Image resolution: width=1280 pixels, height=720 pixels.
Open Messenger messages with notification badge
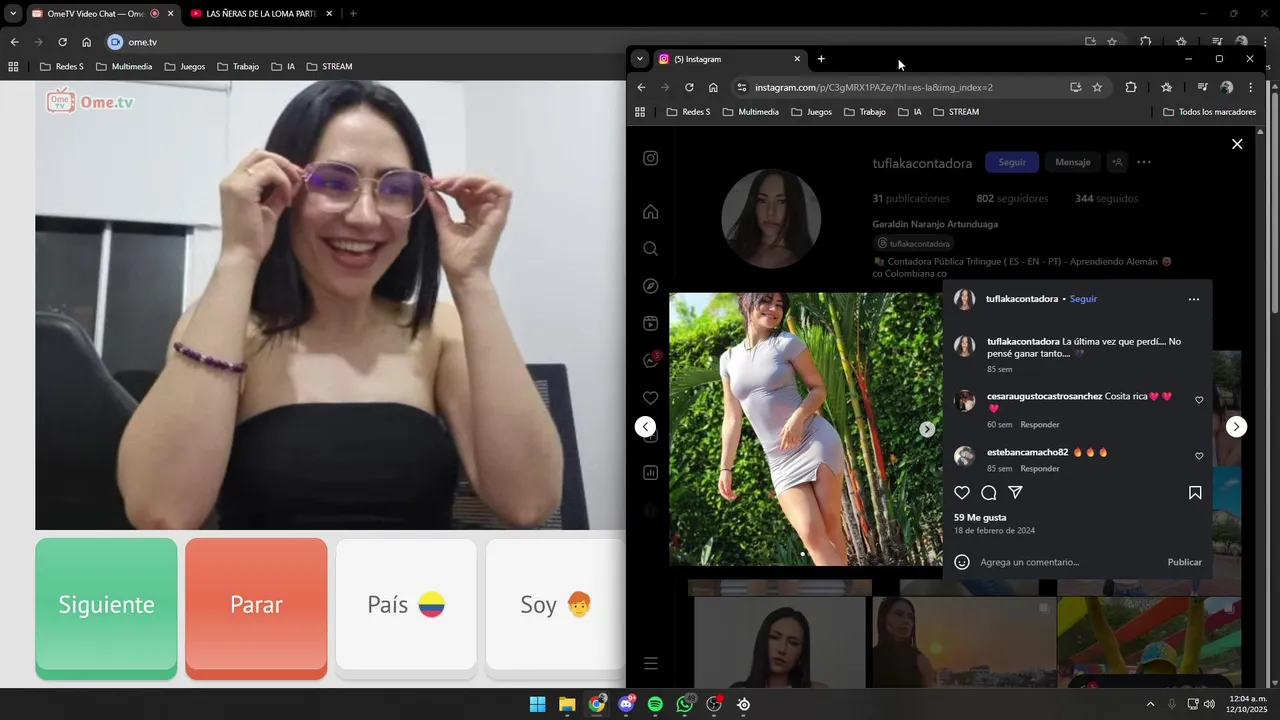(x=650, y=360)
